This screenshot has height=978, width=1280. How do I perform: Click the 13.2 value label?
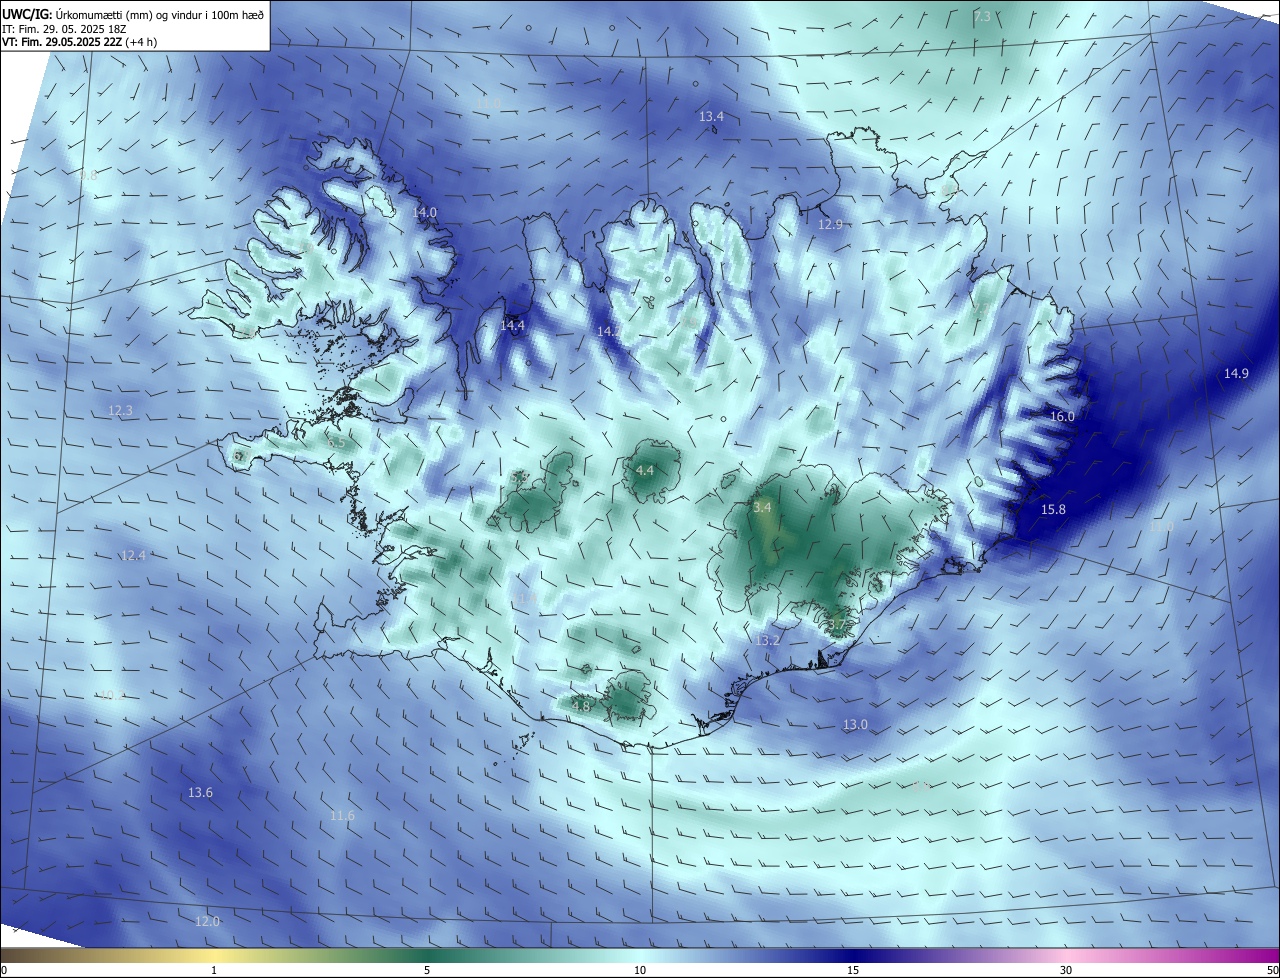pos(767,640)
